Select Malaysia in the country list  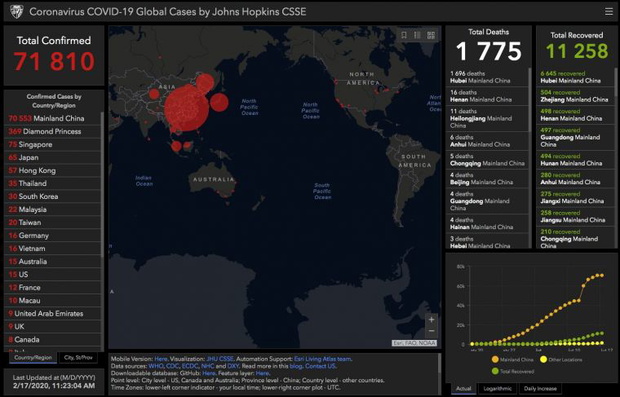(x=53, y=210)
